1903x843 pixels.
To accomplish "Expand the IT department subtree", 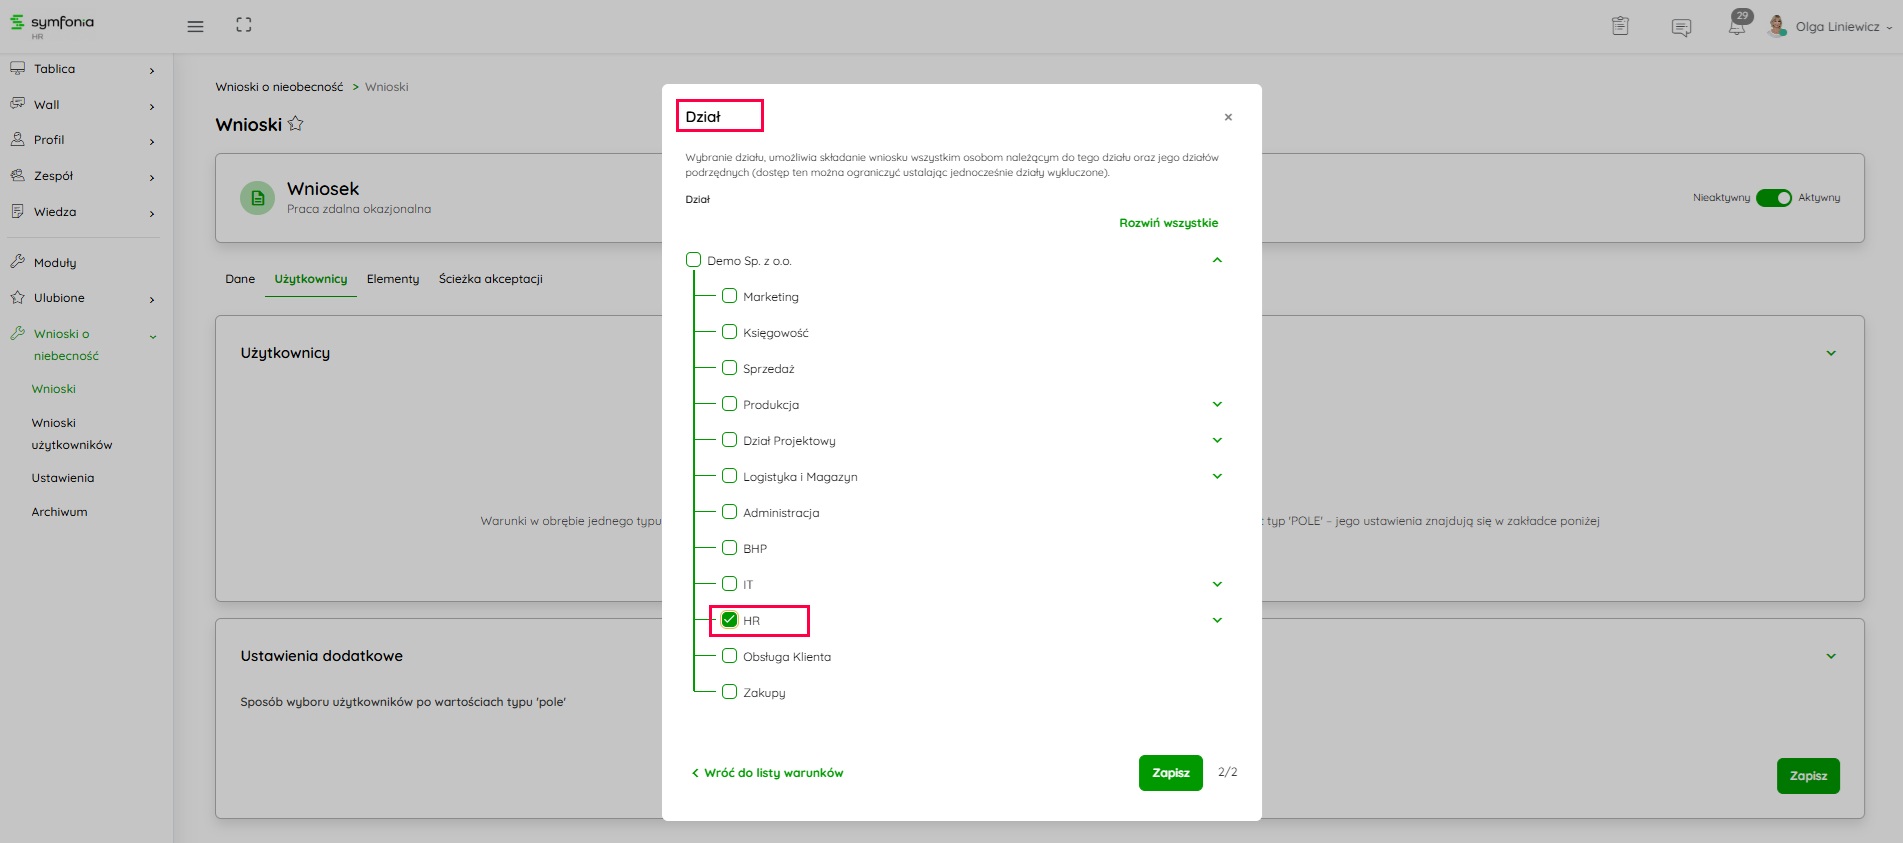I will pos(1217,584).
